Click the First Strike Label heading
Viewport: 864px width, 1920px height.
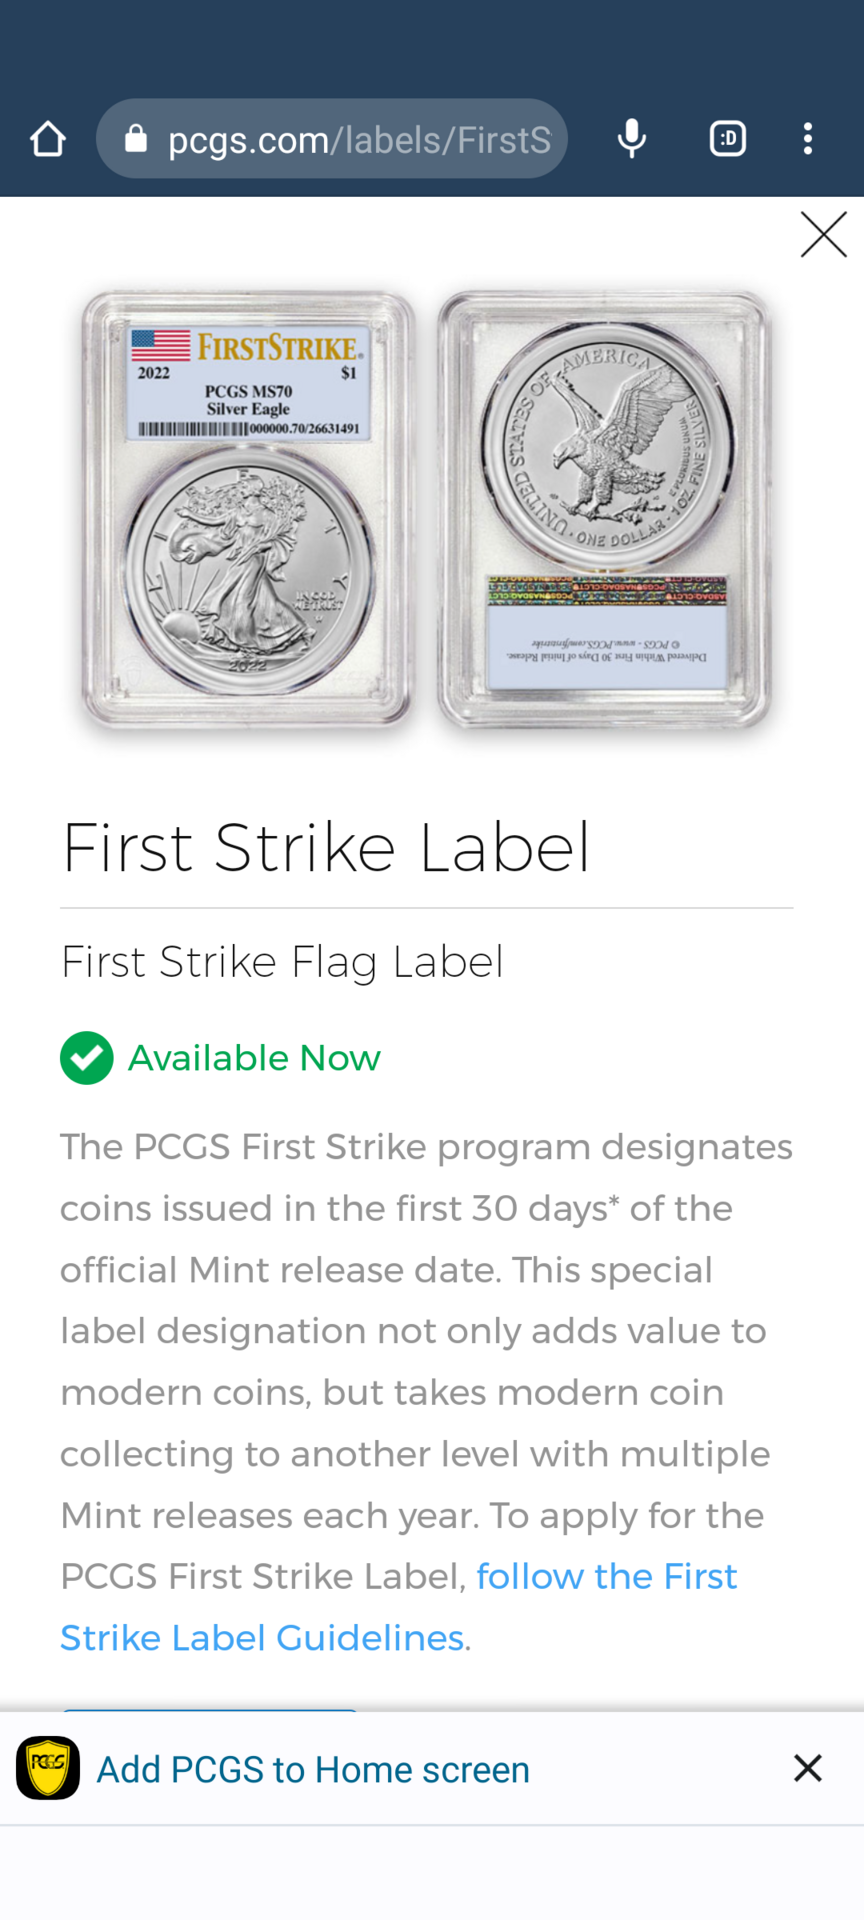(x=326, y=848)
